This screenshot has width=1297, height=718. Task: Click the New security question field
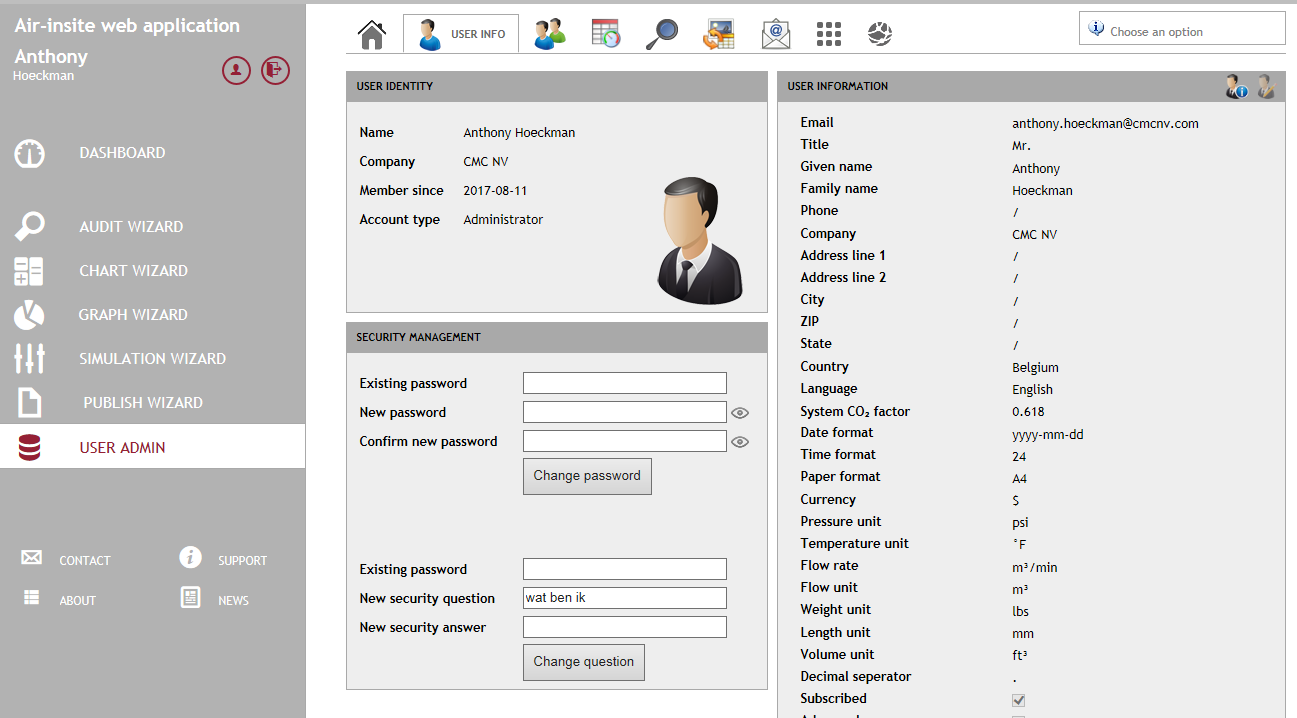[x=625, y=598]
